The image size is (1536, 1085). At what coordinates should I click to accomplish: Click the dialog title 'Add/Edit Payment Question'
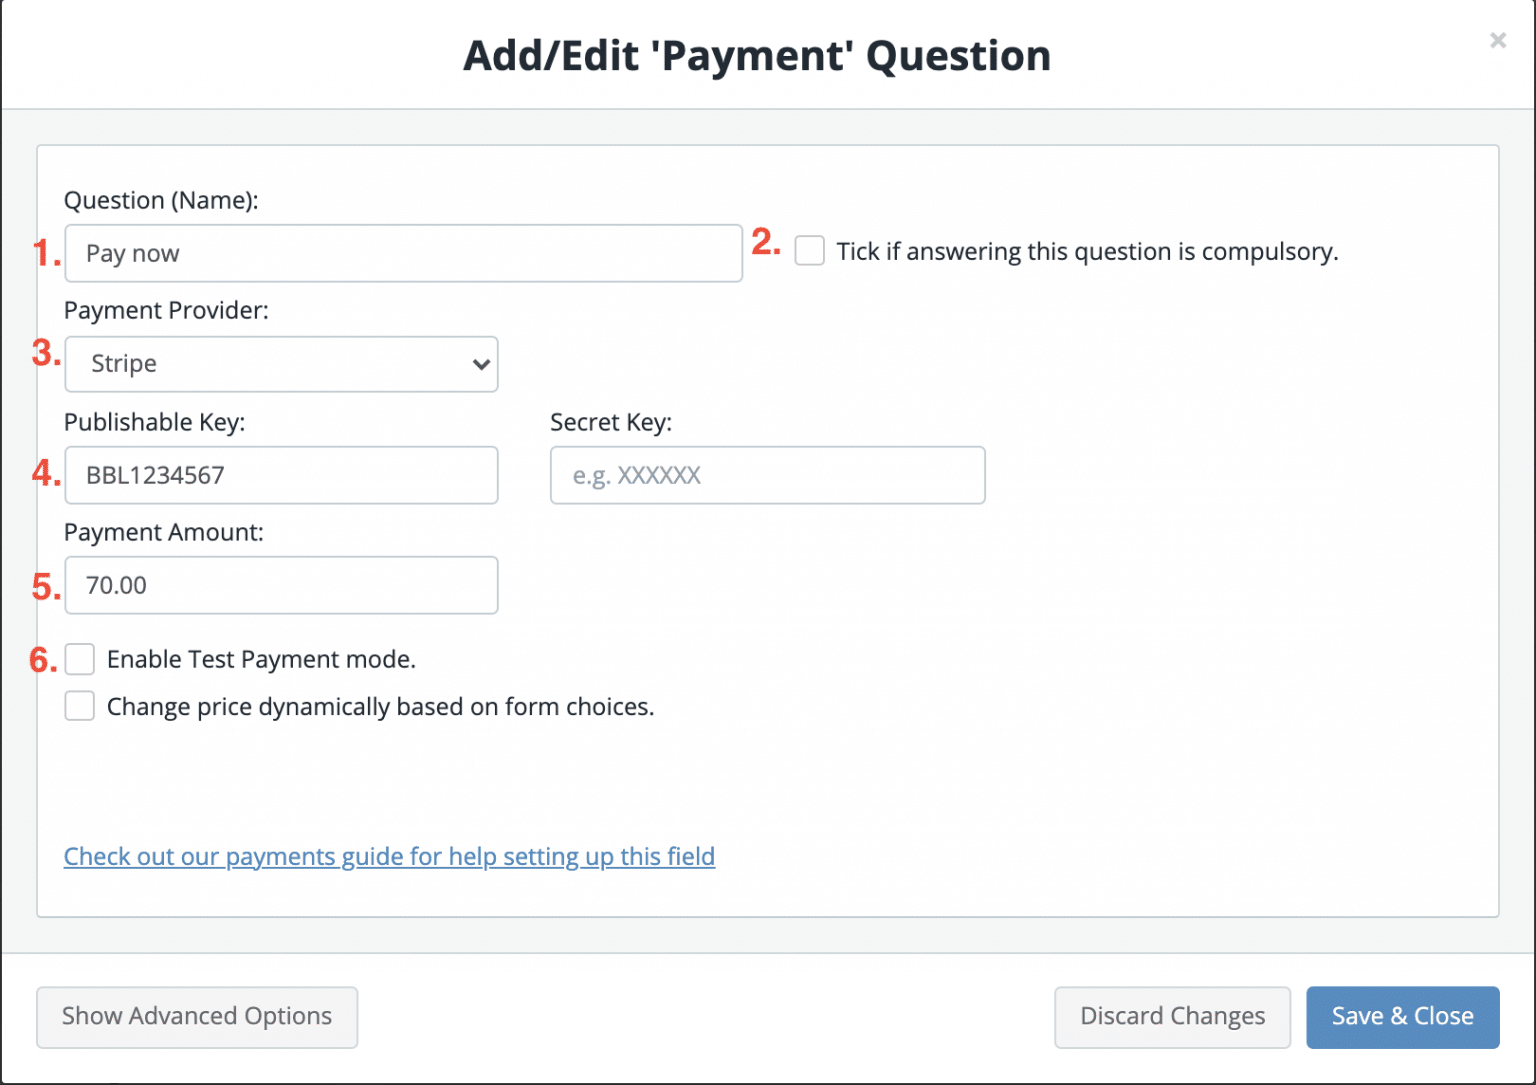[756, 55]
